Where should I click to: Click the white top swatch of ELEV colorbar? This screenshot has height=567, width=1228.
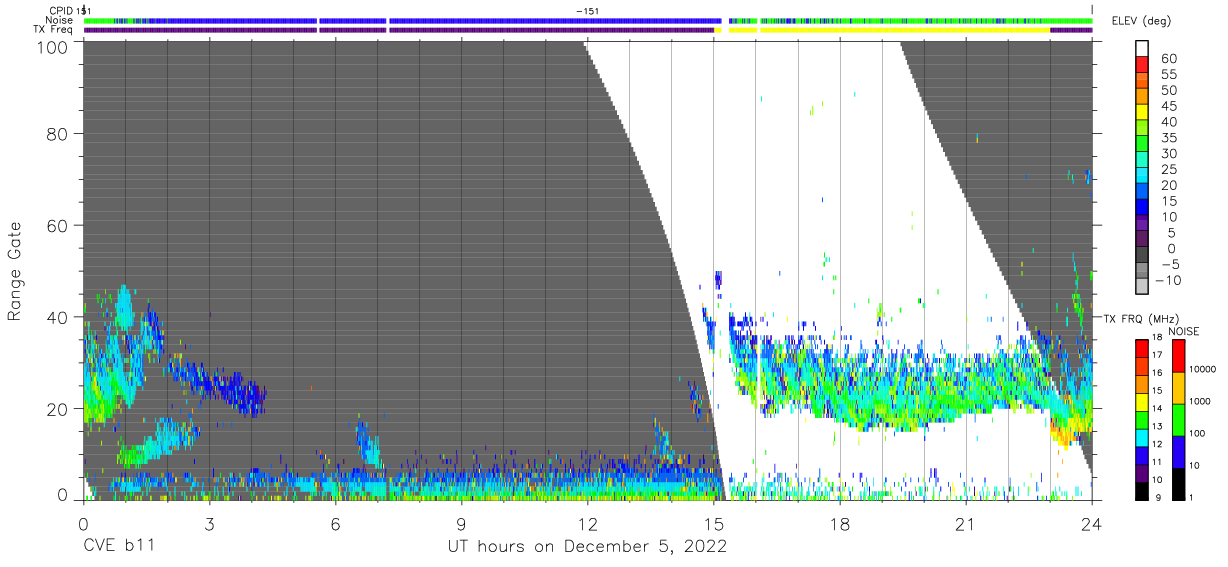[x=1141, y=48]
